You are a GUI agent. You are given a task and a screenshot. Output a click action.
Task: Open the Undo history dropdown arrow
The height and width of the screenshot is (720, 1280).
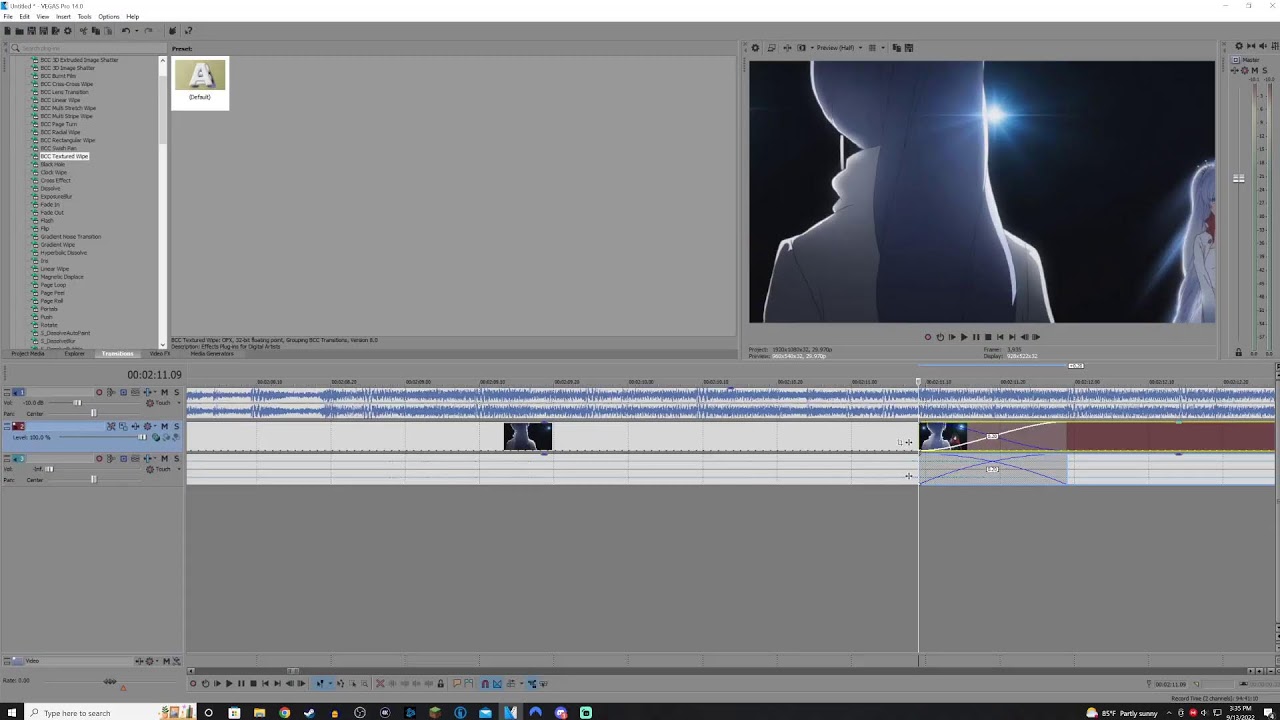137,31
